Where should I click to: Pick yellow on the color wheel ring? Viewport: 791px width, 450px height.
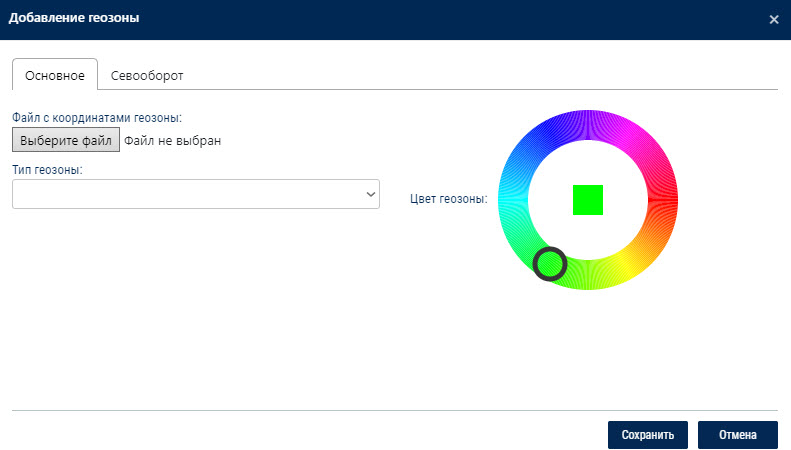[625, 264]
